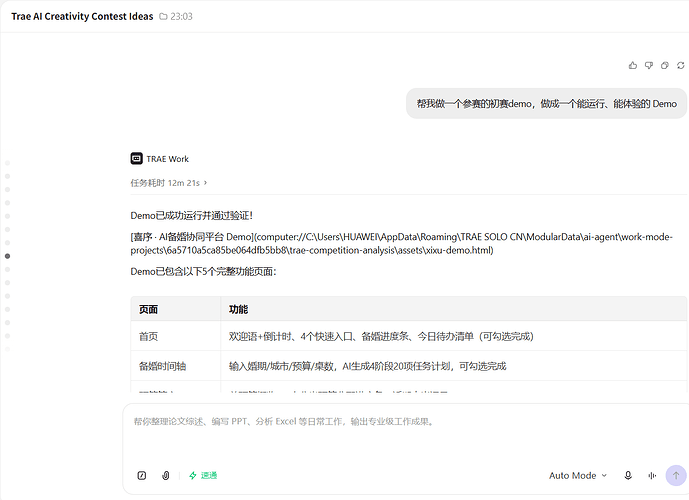This screenshot has width=689, height=500.
Task: Click the TRAE Work label
Action: point(167,159)
